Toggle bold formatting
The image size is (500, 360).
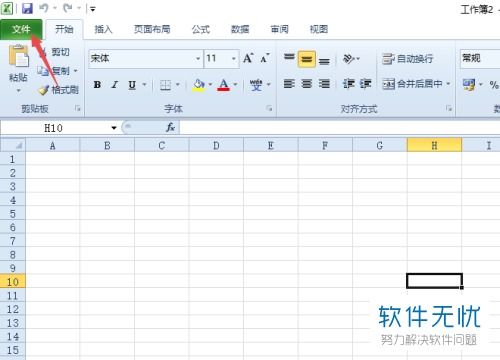97,85
